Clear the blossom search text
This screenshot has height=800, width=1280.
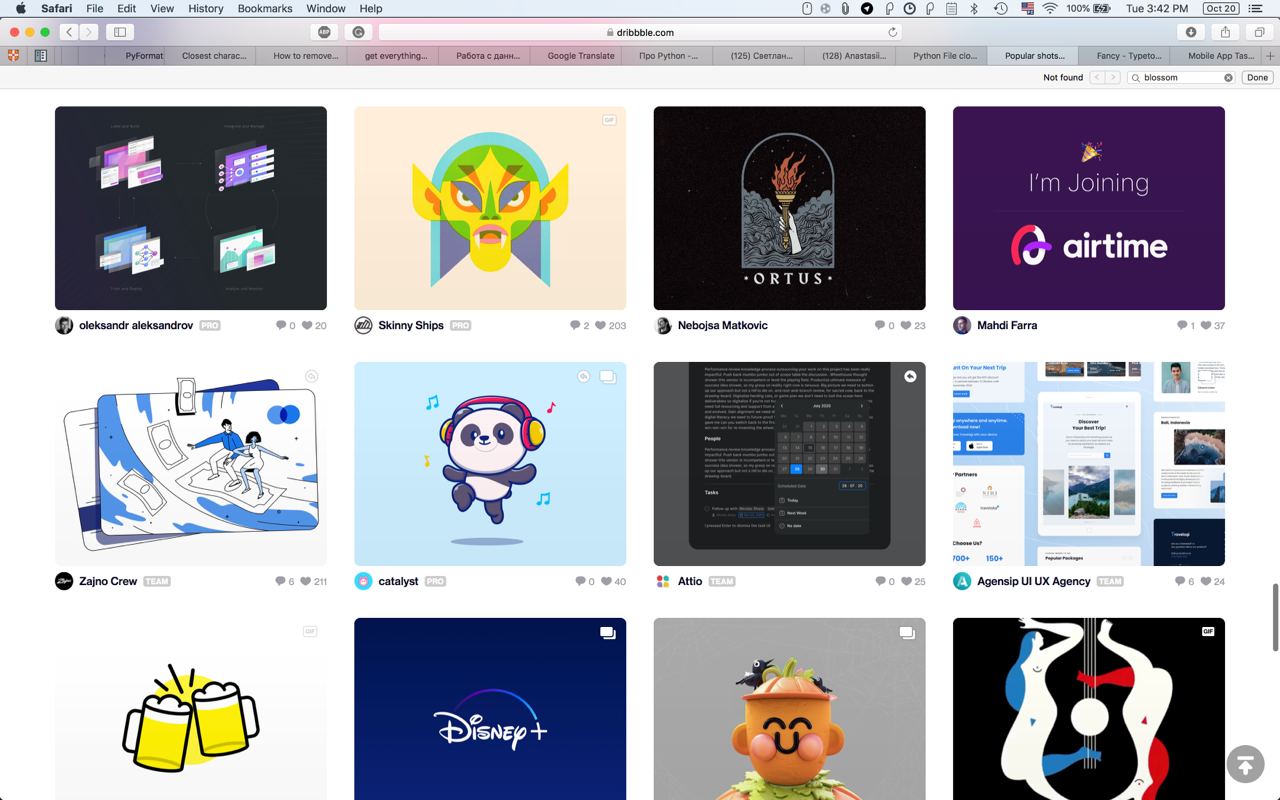[1228, 77]
